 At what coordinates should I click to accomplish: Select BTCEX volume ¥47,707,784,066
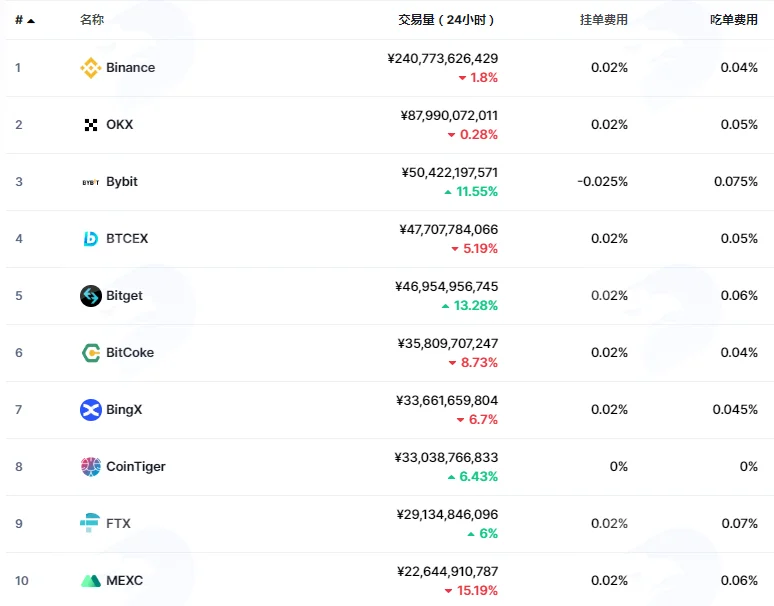tap(449, 229)
